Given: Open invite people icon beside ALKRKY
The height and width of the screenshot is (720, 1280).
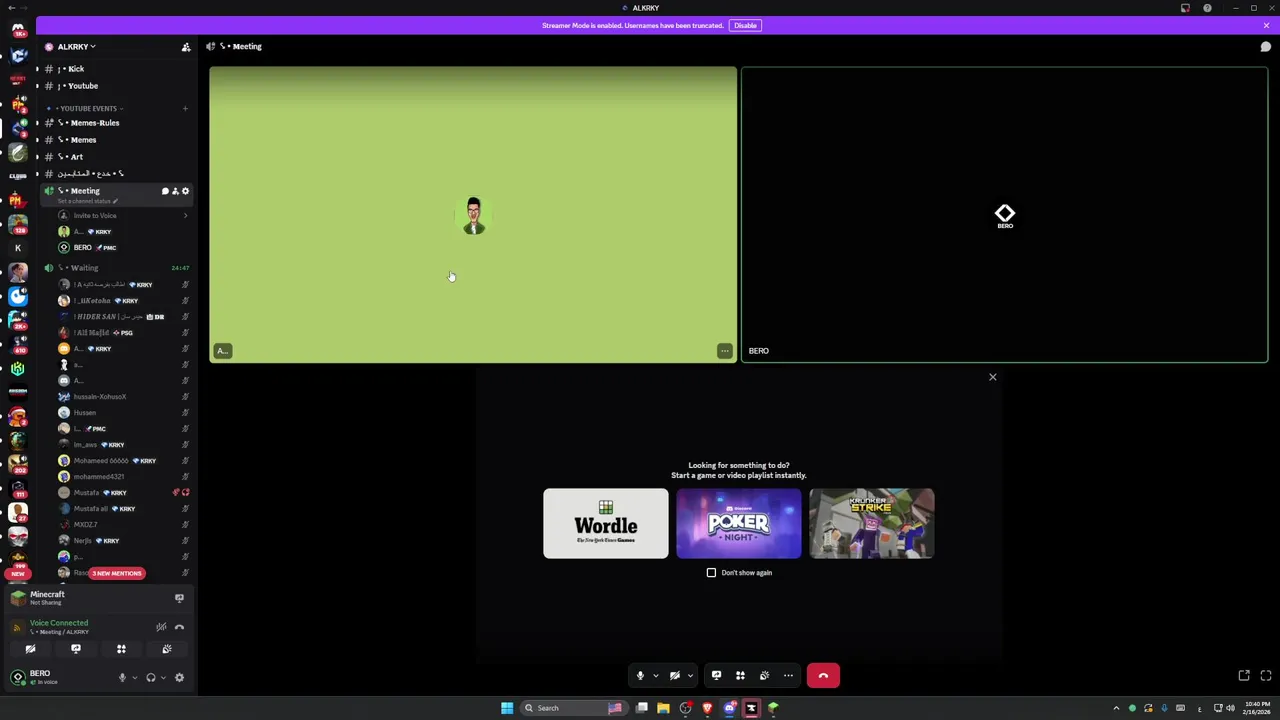Looking at the screenshot, I should point(185,47).
